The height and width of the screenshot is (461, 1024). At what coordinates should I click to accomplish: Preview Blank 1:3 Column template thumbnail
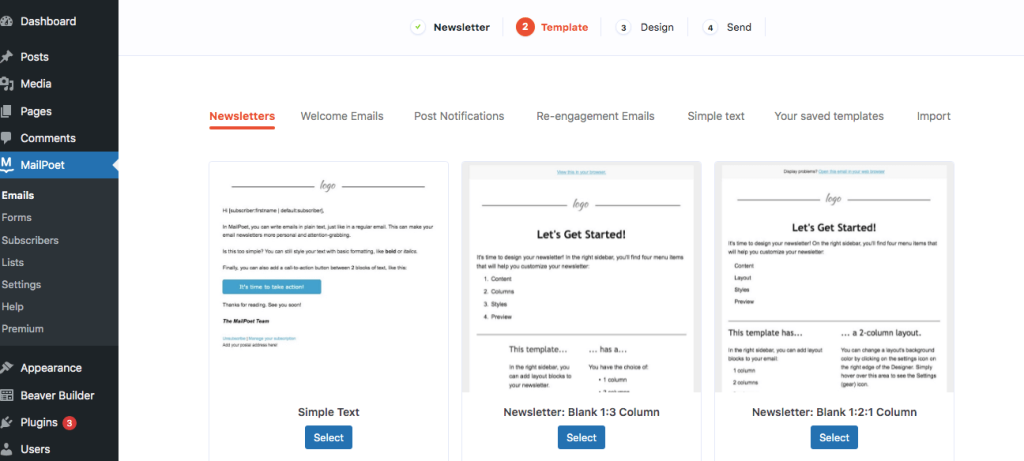click(x=581, y=278)
